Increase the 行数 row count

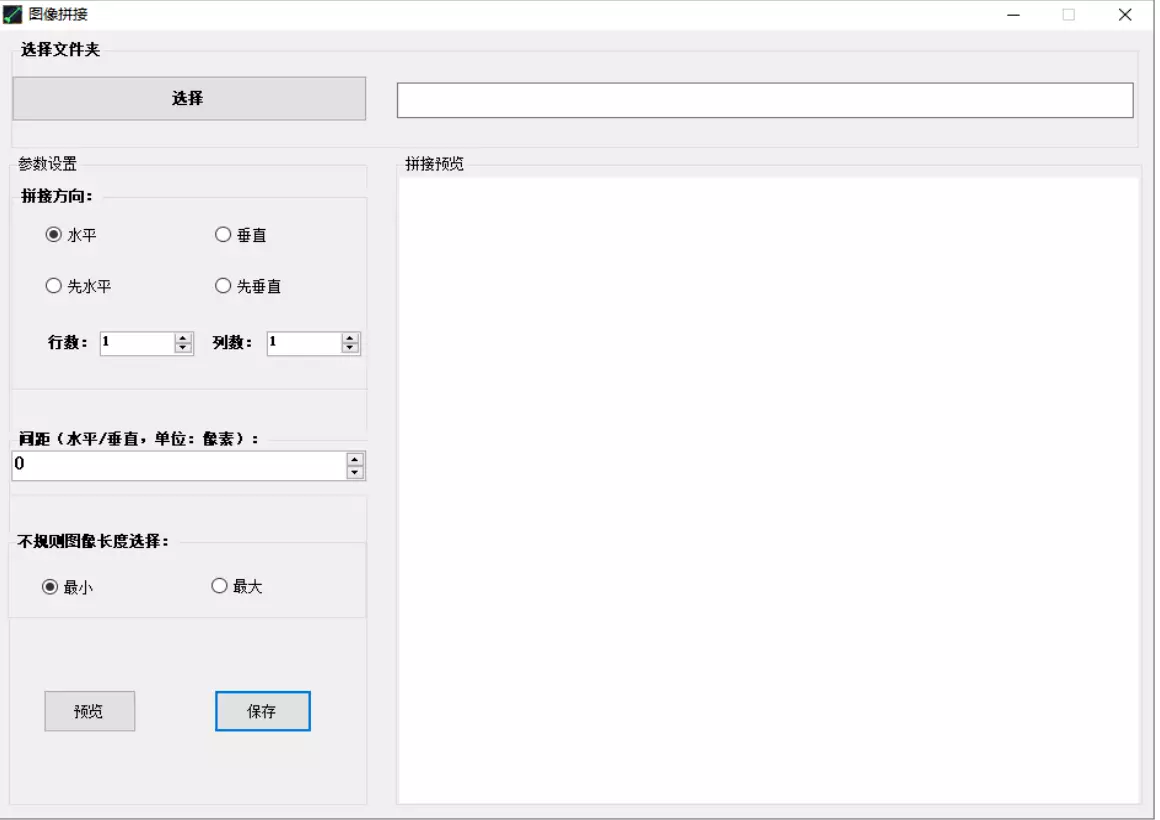tap(183, 337)
